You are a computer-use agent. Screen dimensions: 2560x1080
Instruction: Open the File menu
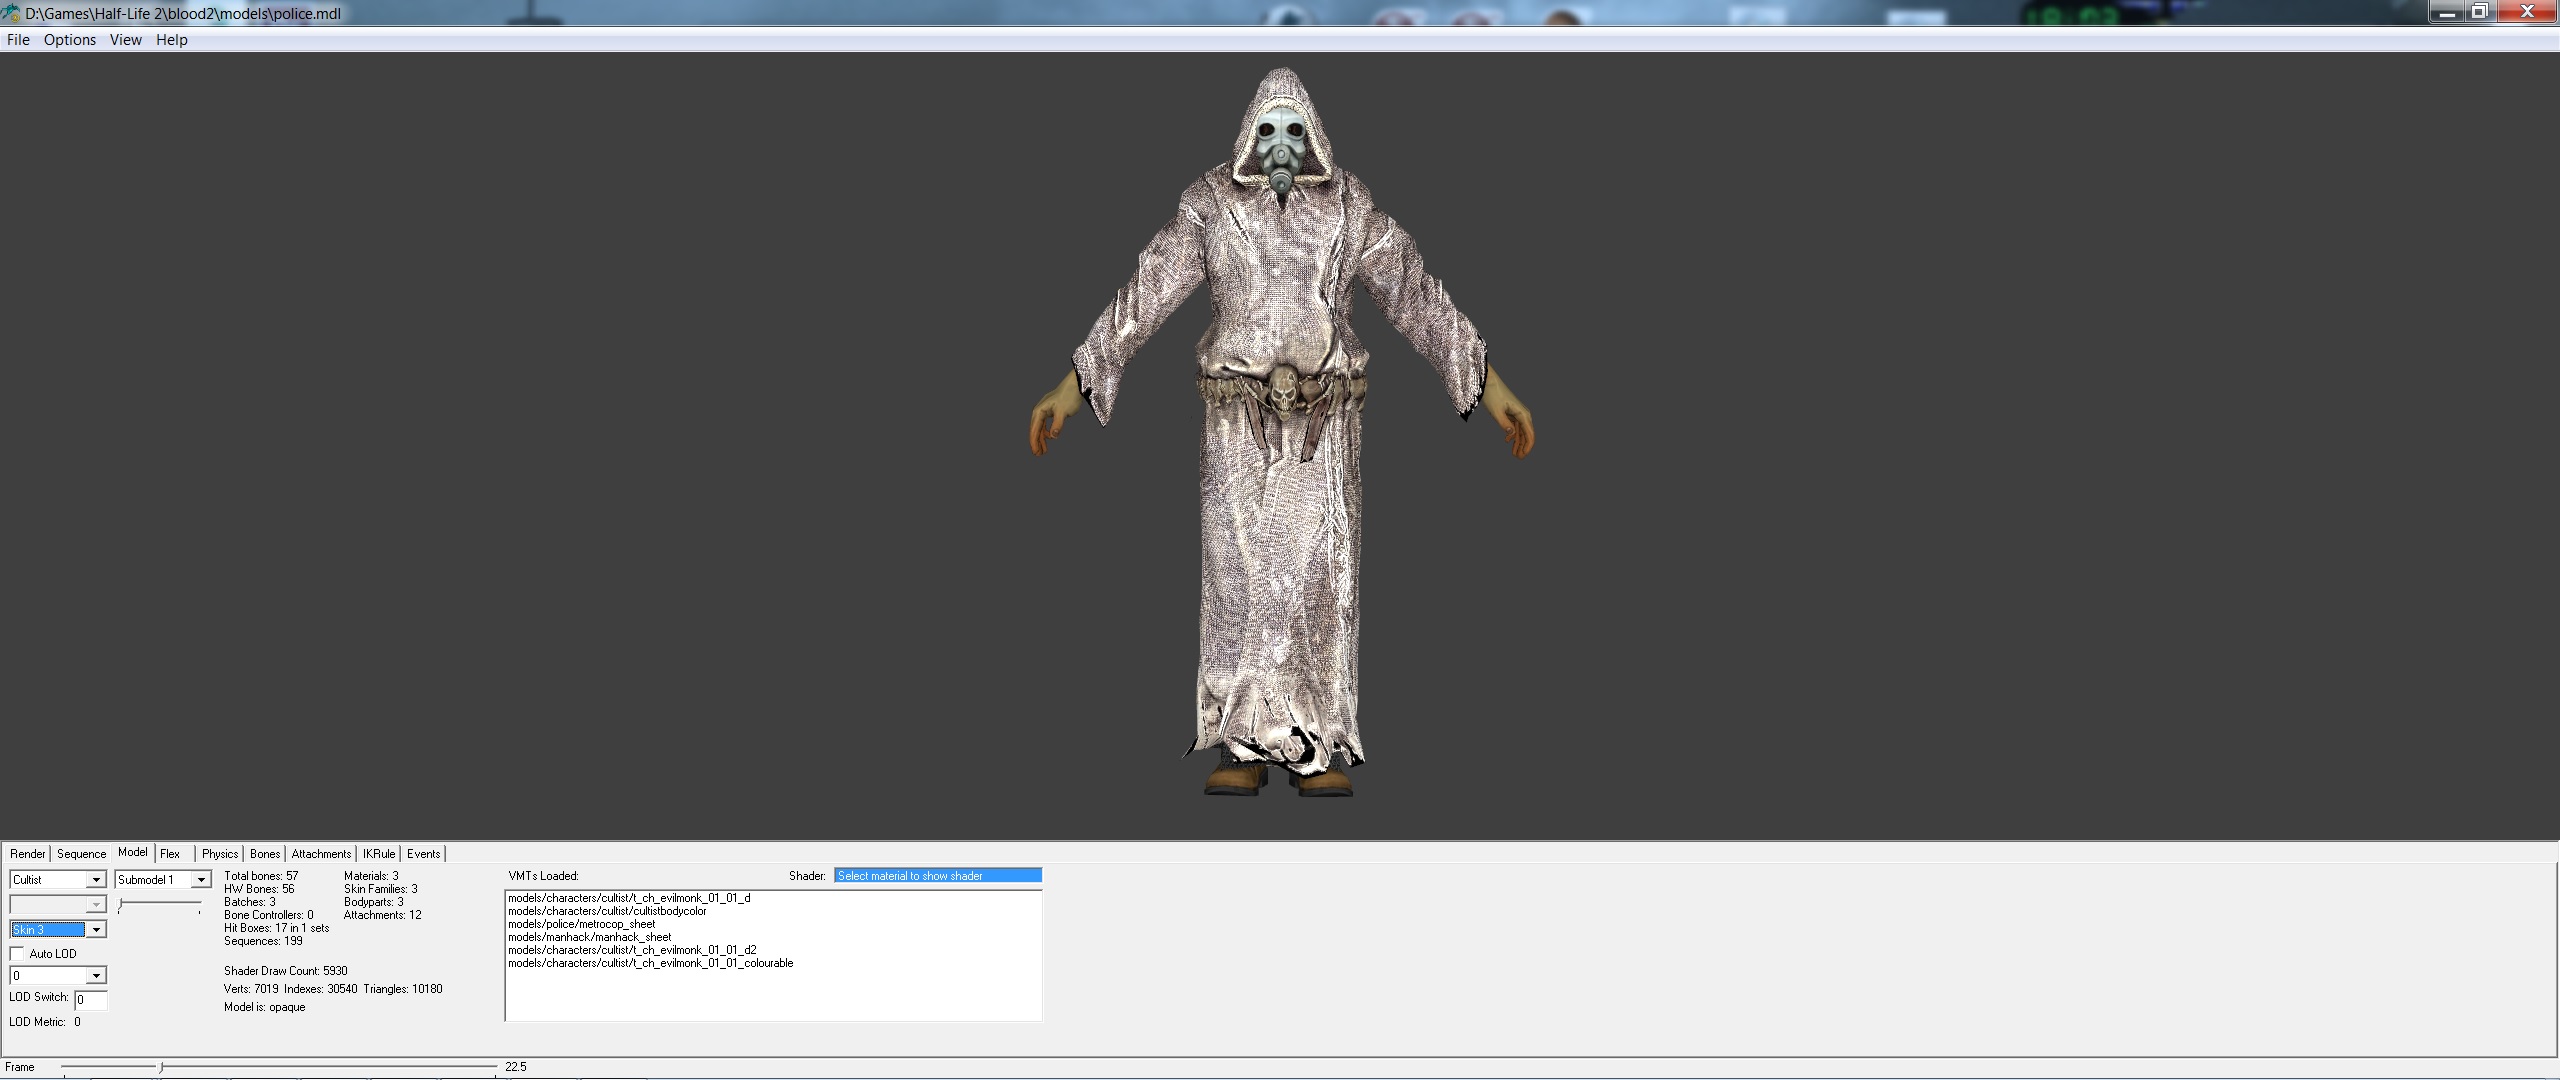coord(18,40)
